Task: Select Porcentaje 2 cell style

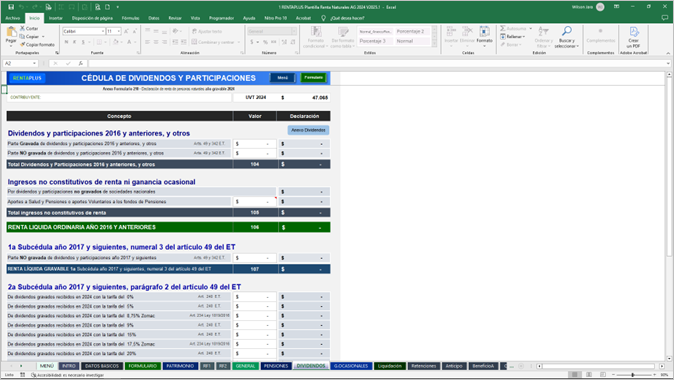Action: (412, 31)
